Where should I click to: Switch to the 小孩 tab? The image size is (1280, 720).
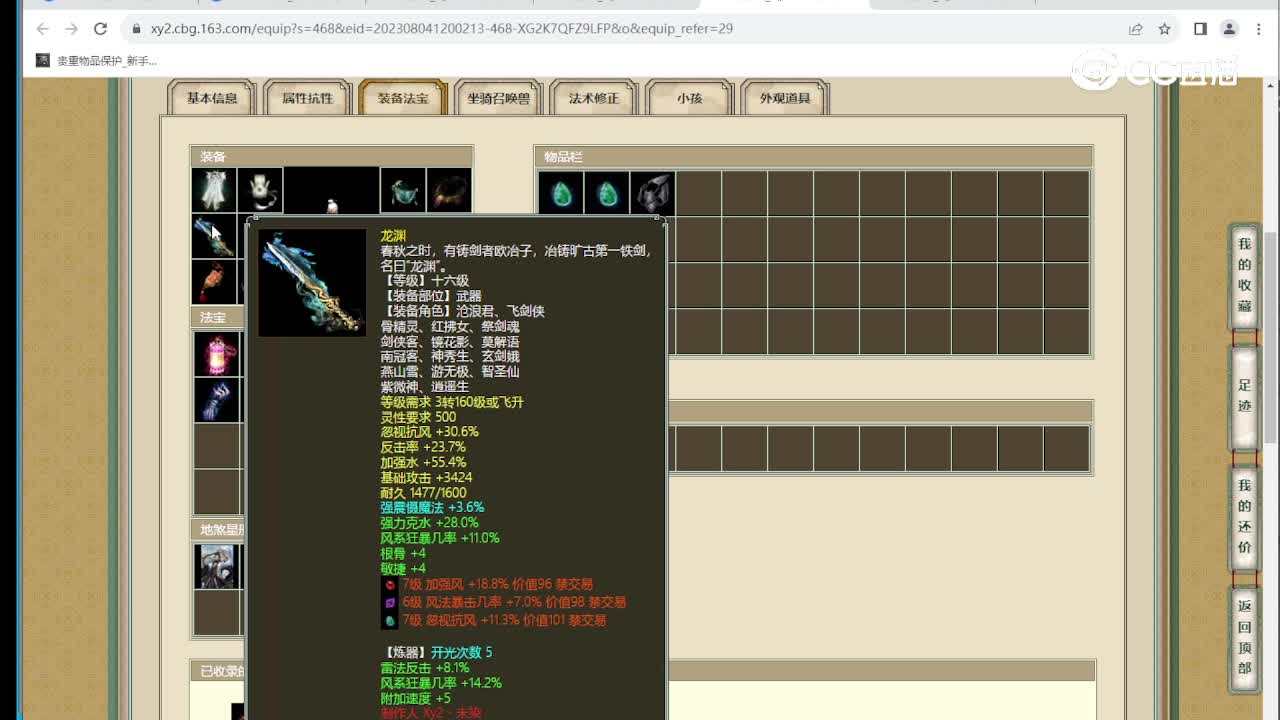tap(689, 98)
